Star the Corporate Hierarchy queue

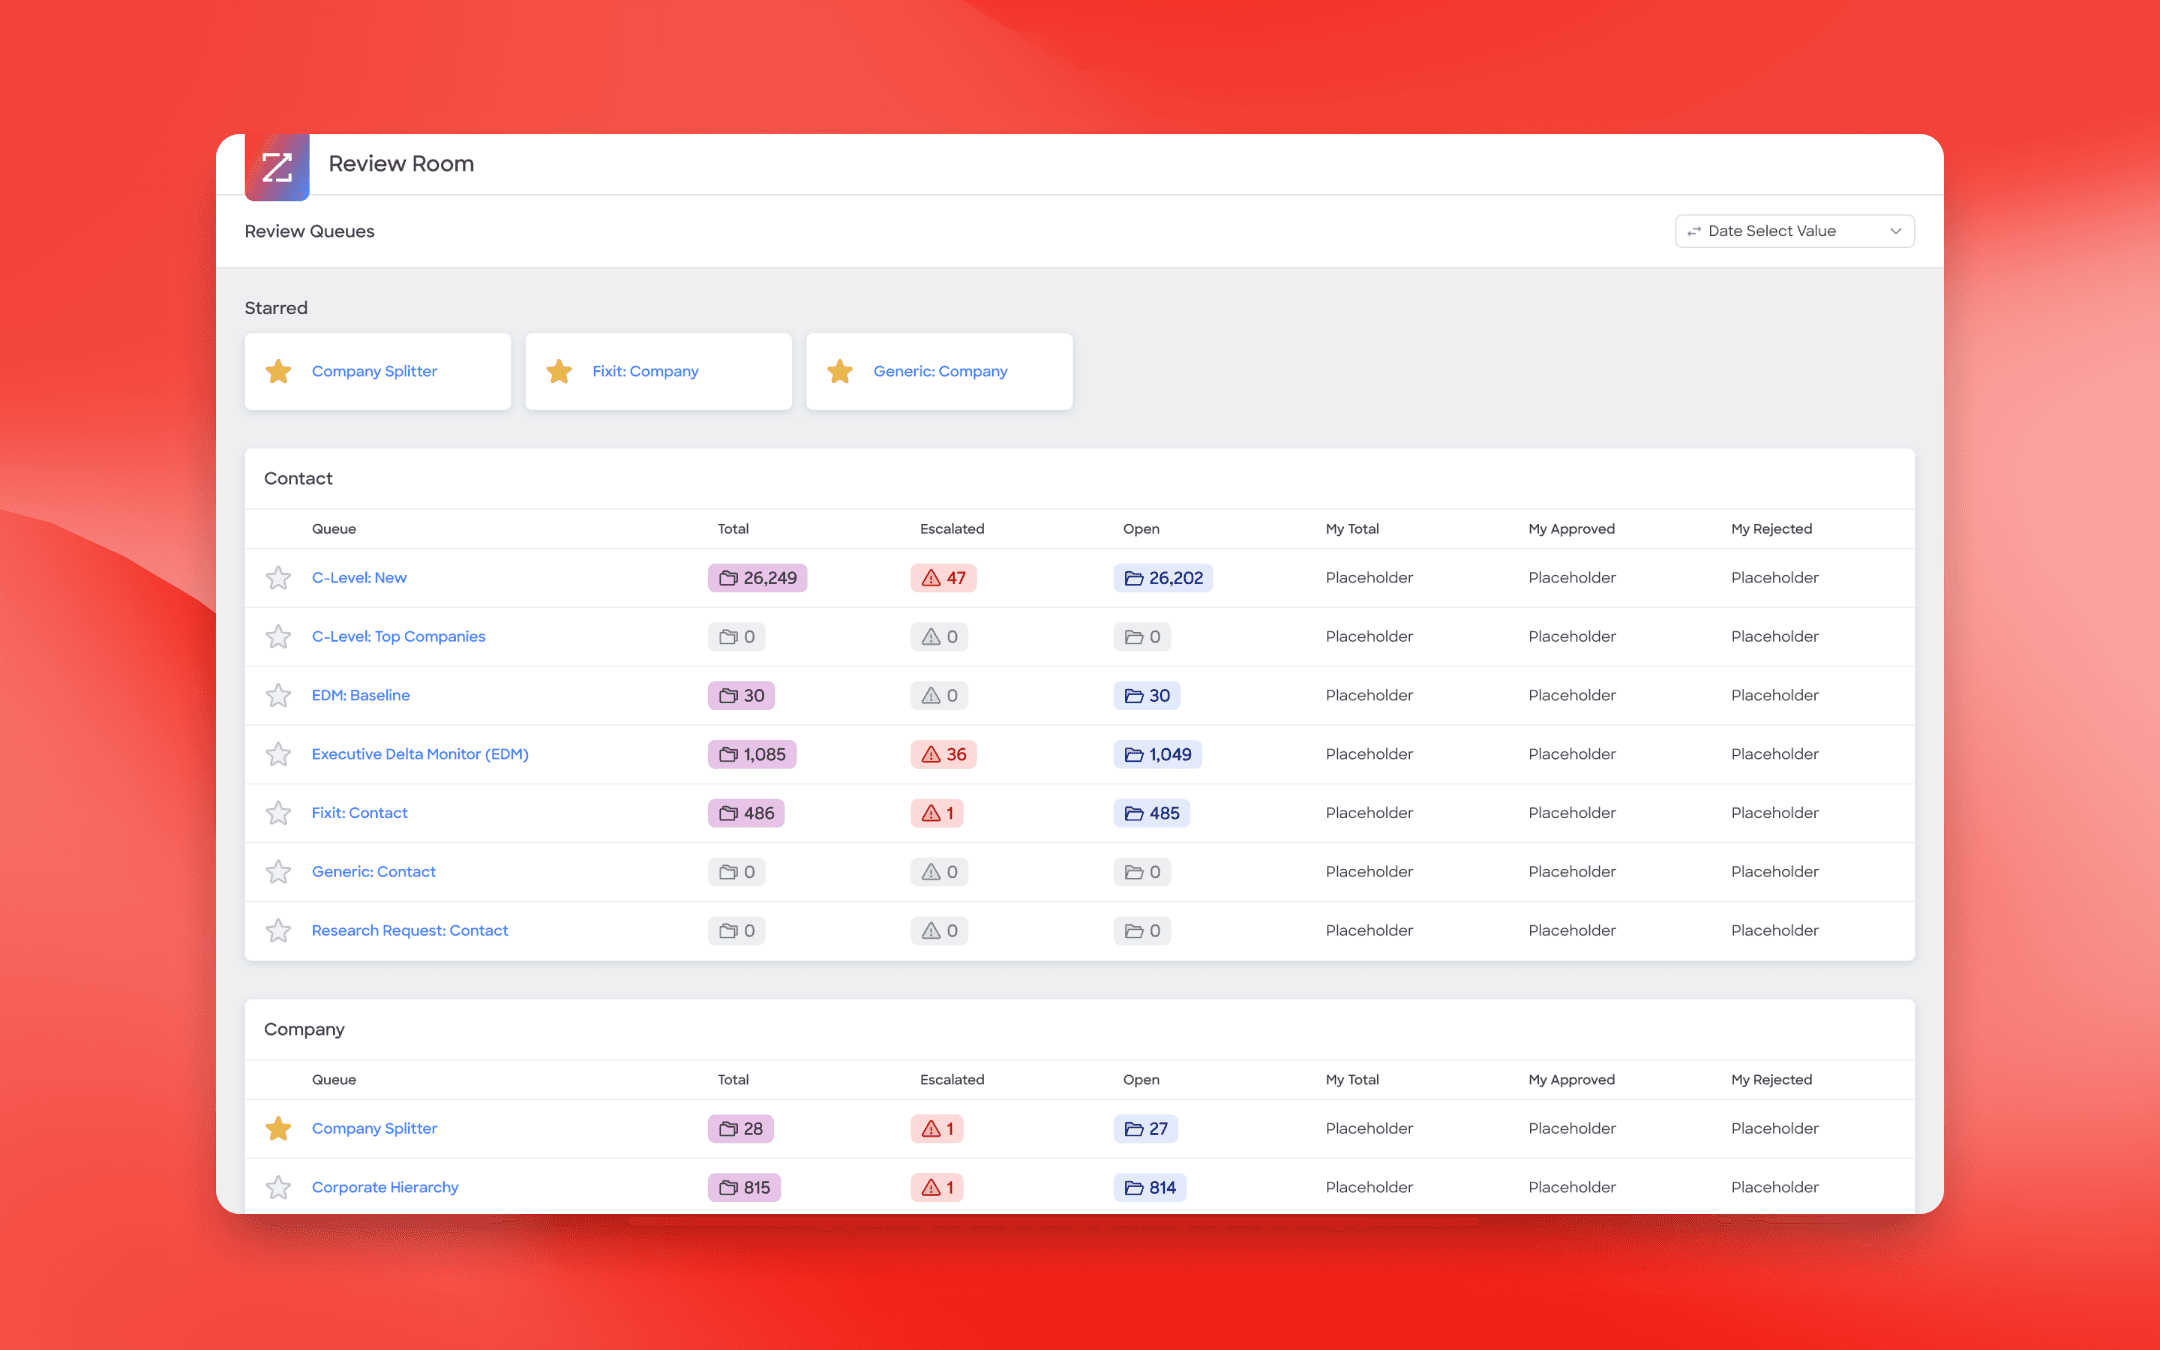pos(278,1187)
